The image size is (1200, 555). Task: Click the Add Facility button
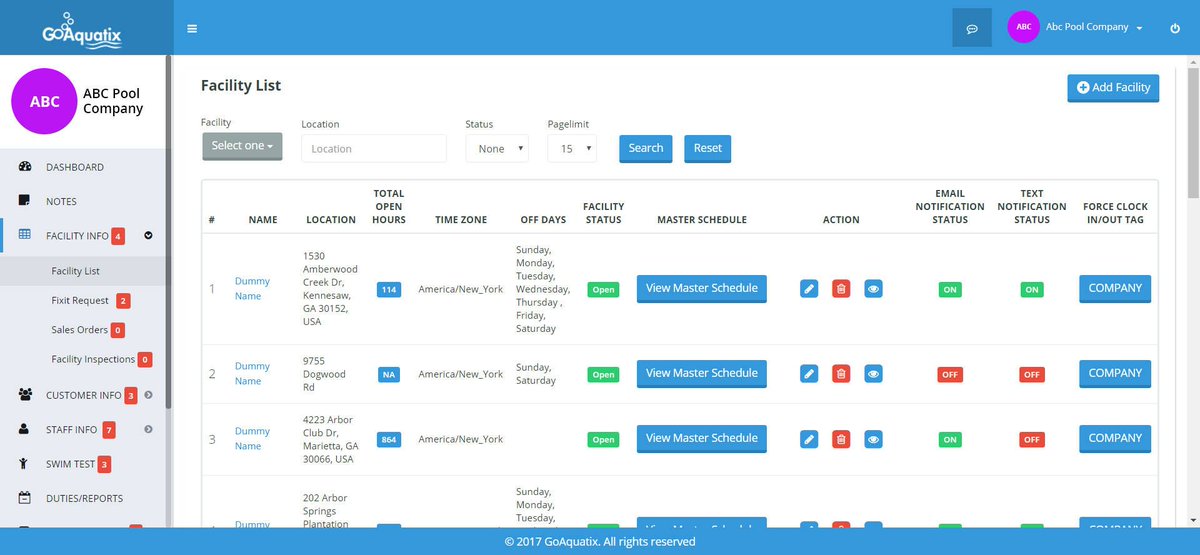(x=1113, y=88)
